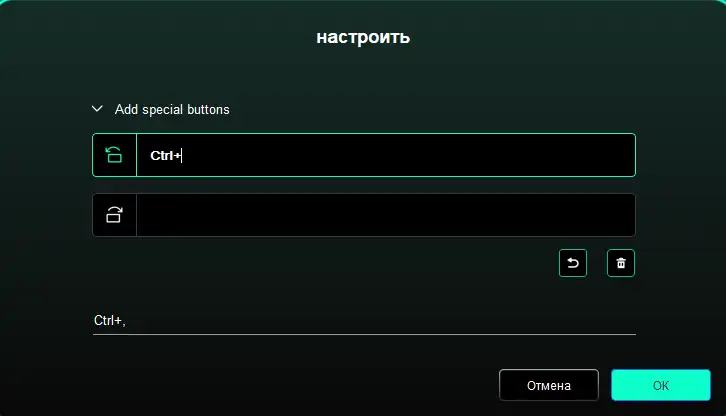Click the name field showing Ctrl+,
This screenshot has height=416, width=726.
click(x=364, y=321)
